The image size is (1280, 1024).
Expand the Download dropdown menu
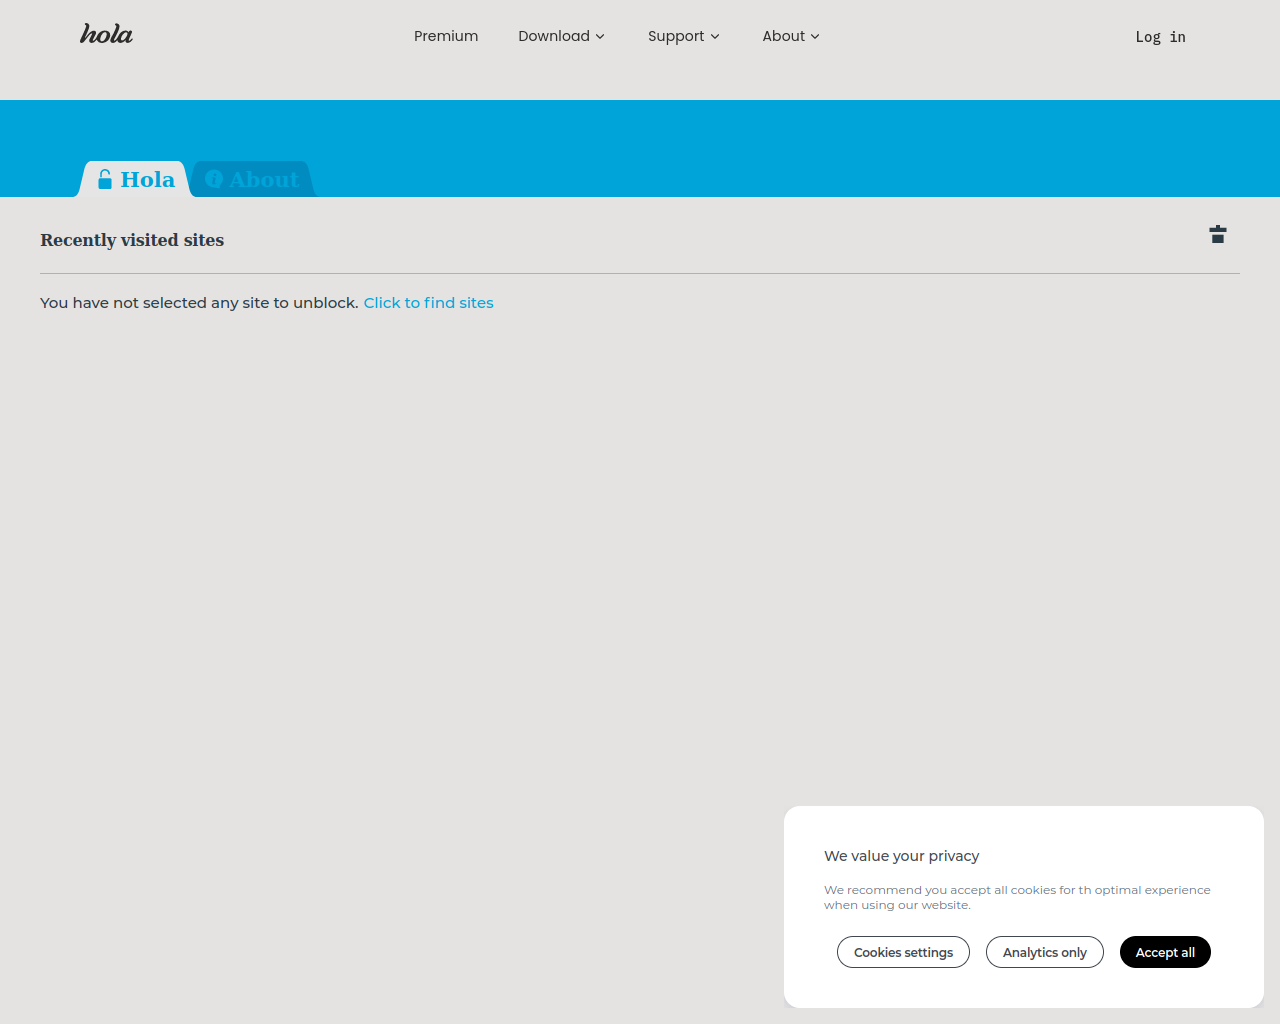tap(561, 36)
